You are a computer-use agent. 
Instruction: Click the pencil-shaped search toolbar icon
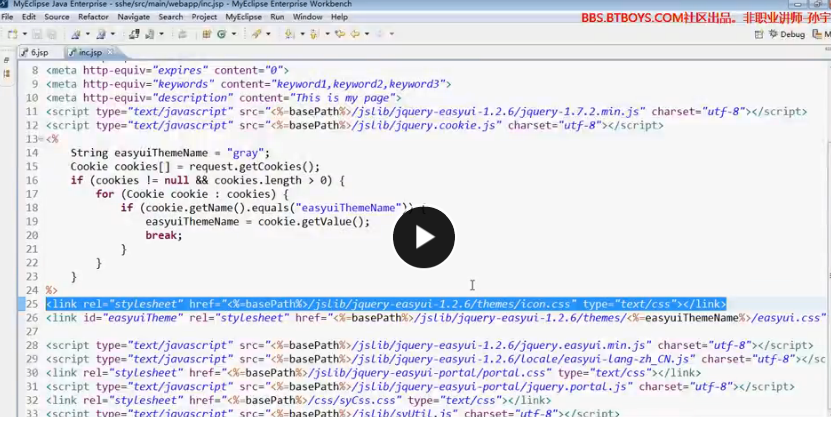[x=257, y=34]
